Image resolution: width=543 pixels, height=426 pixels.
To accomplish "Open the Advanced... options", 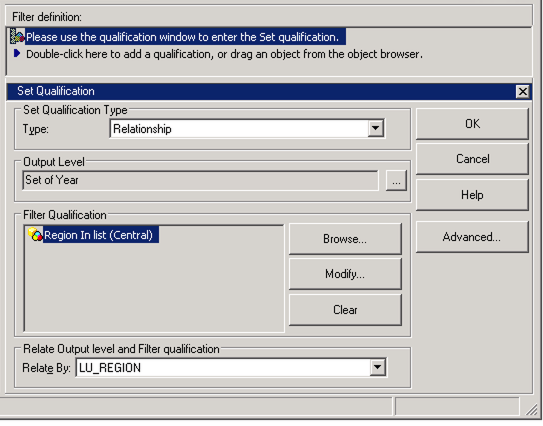I will tap(472, 237).
